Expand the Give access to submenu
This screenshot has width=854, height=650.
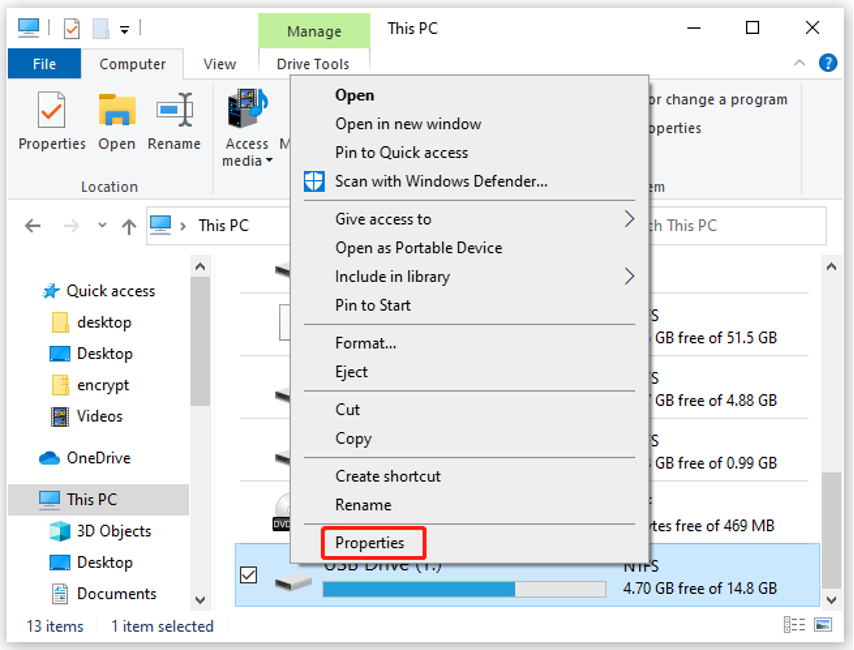tap(629, 219)
